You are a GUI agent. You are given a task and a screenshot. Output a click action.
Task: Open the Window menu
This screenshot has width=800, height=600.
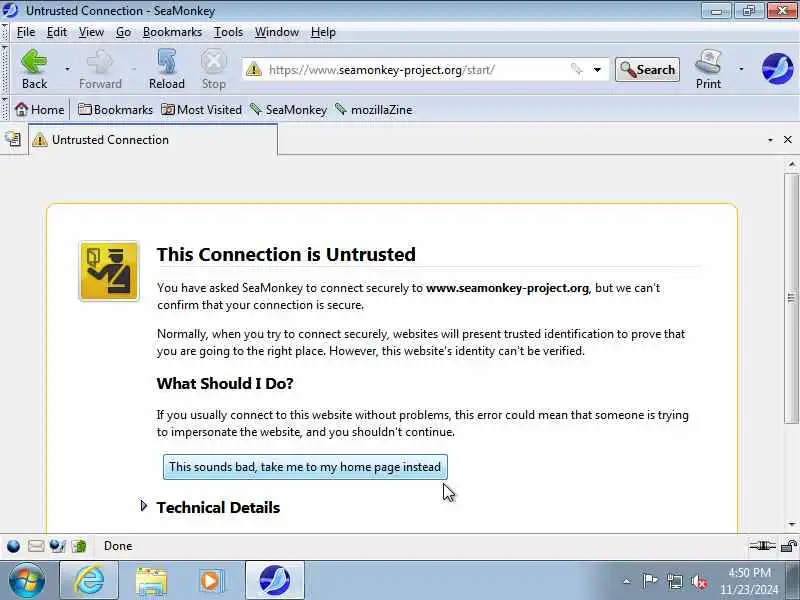tap(277, 32)
